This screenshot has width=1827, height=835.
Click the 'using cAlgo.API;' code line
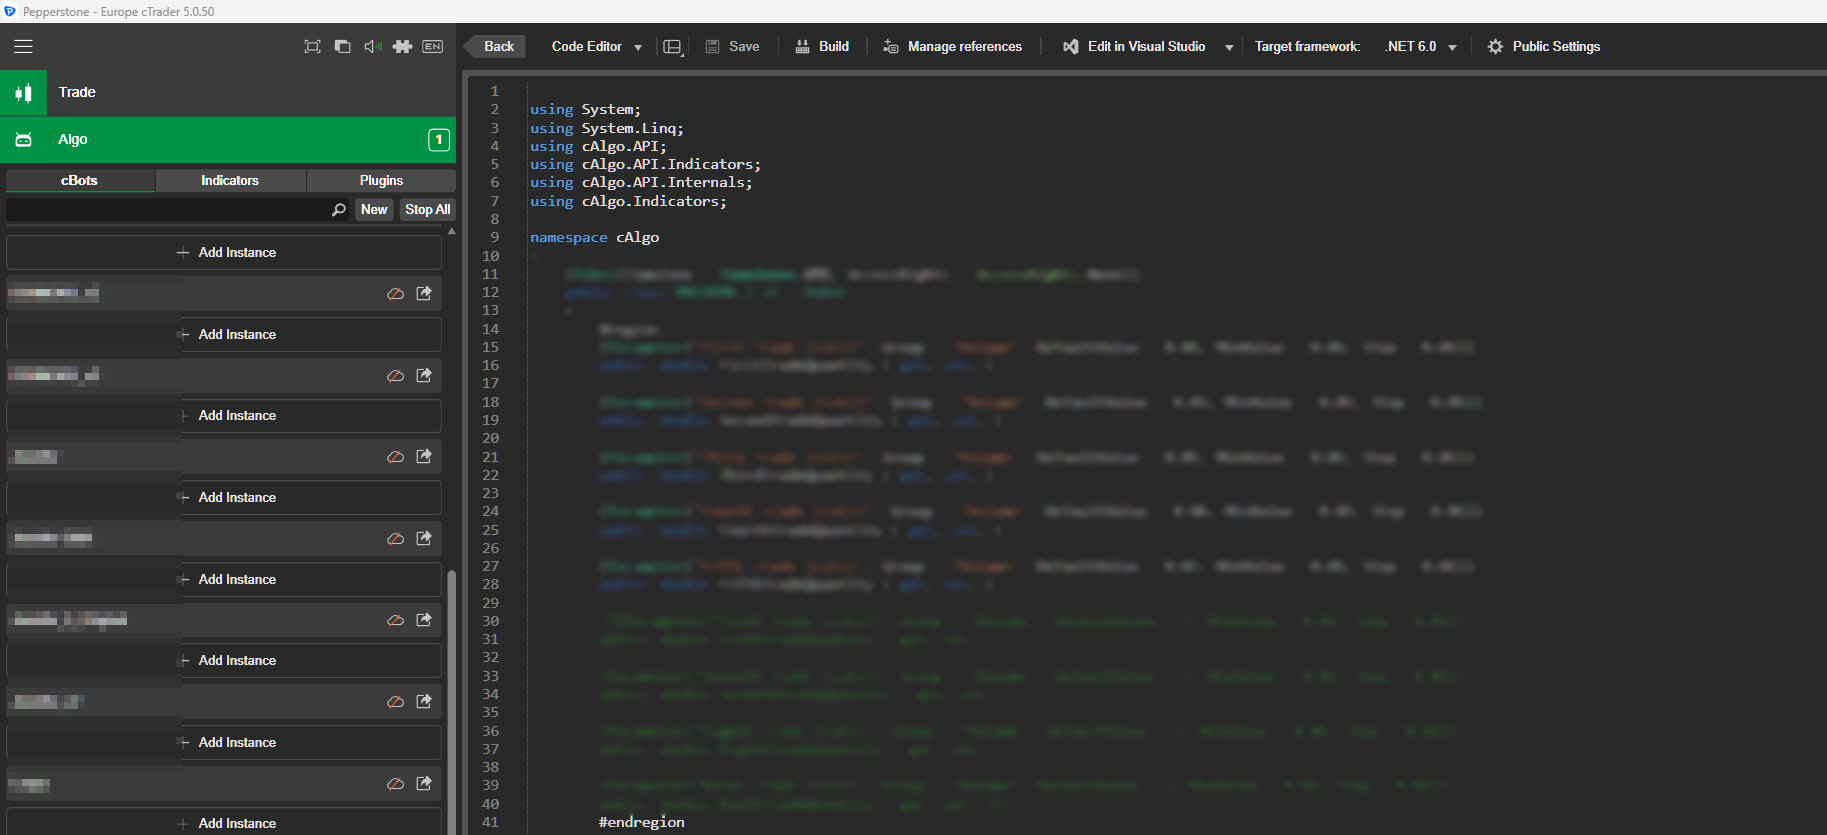598,146
